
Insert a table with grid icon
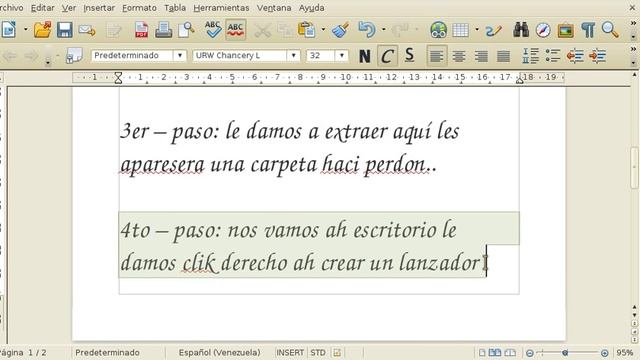(x=460, y=30)
